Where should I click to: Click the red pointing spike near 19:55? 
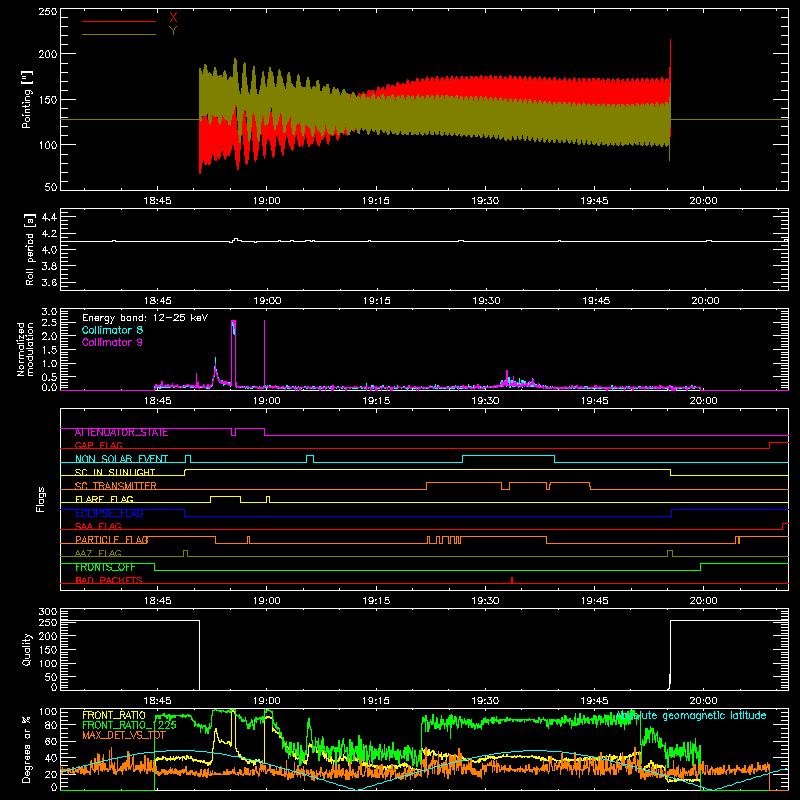(670, 59)
